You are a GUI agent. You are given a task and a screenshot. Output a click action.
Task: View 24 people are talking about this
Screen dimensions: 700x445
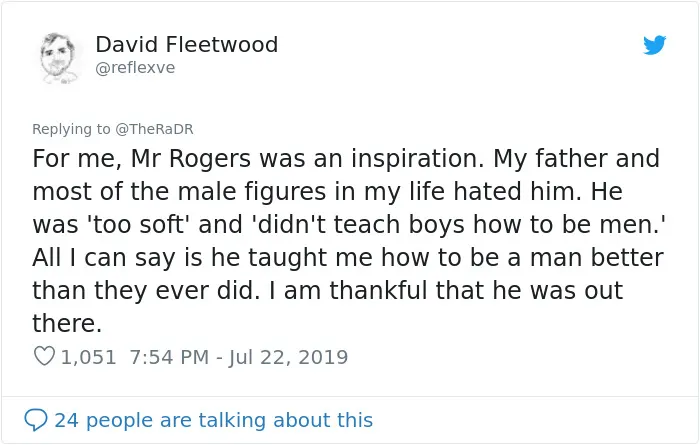[213, 420]
